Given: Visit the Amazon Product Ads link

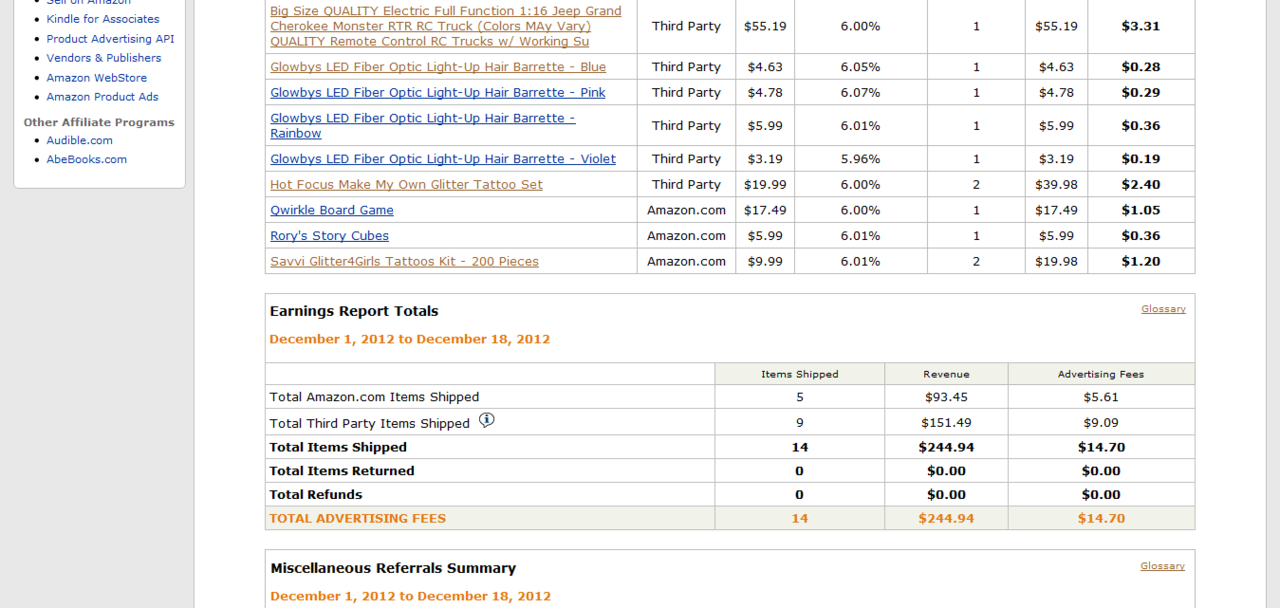Looking at the screenshot, I should click(103, 97).
